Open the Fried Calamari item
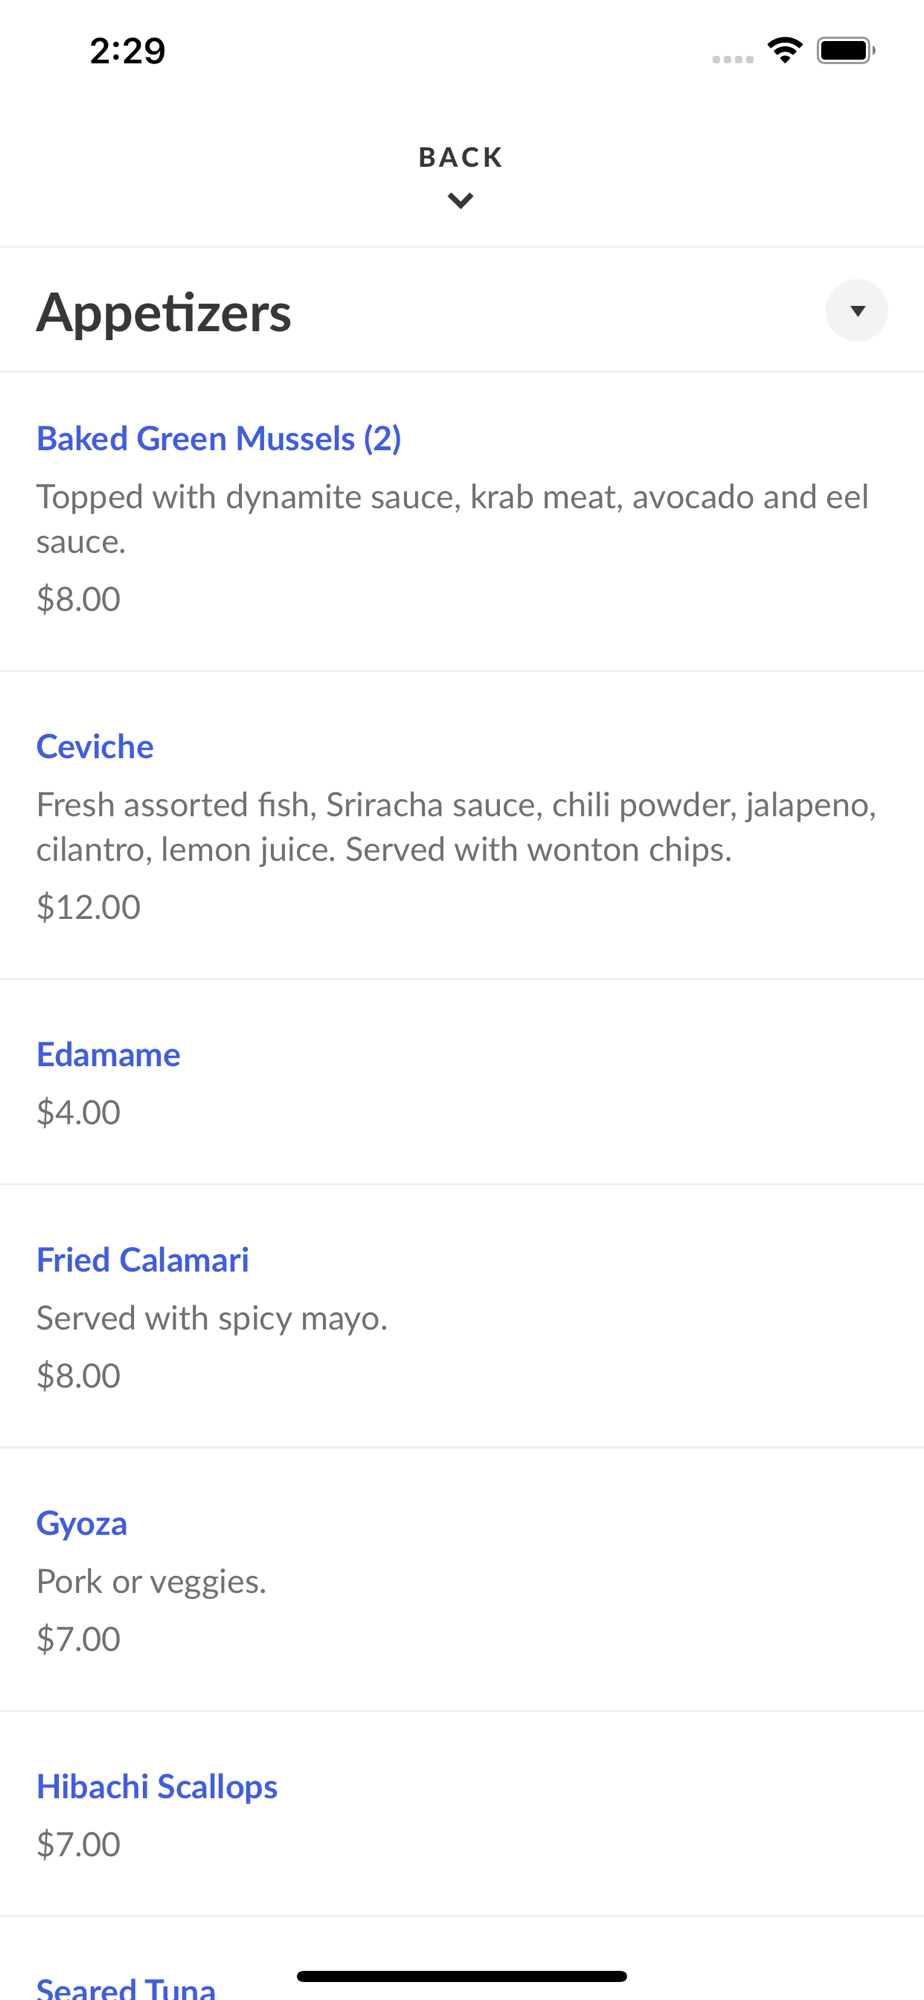The image size is (924, 2000). tap(143, 1260)
